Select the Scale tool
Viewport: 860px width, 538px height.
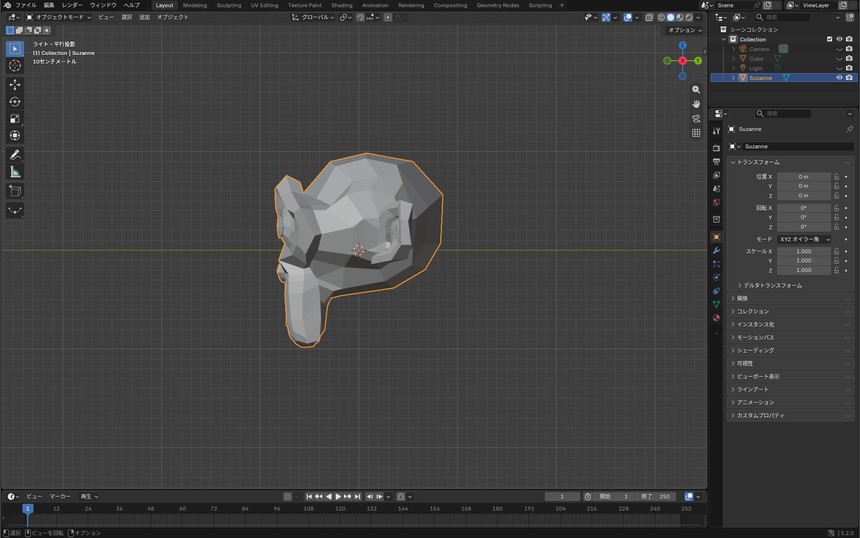pos(15,118)
